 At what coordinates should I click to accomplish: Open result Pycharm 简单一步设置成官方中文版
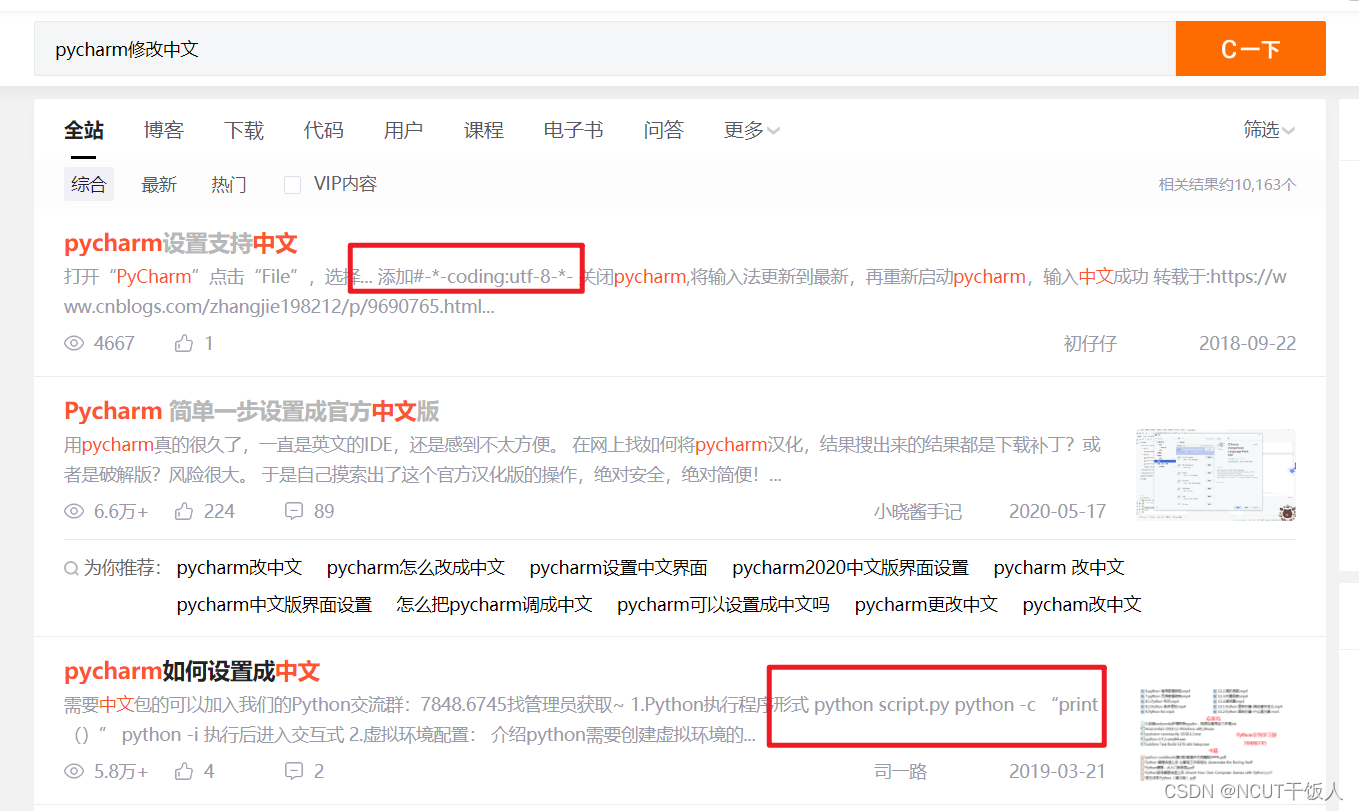(x=252, y=411)
